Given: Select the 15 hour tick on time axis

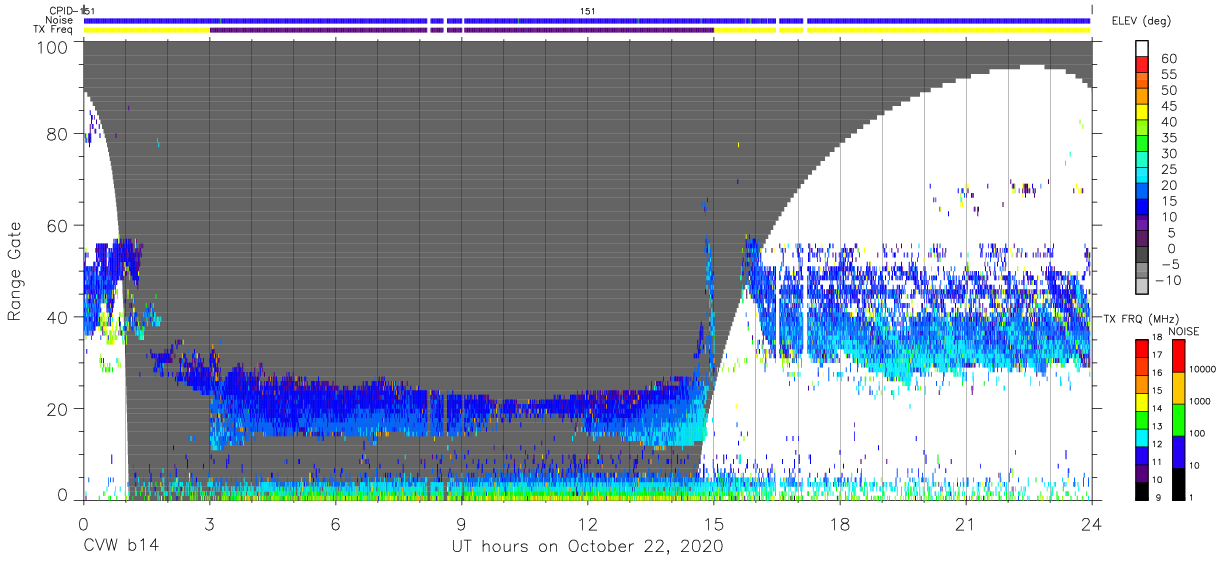Looking at the screenshot, I should click(714, 524).
